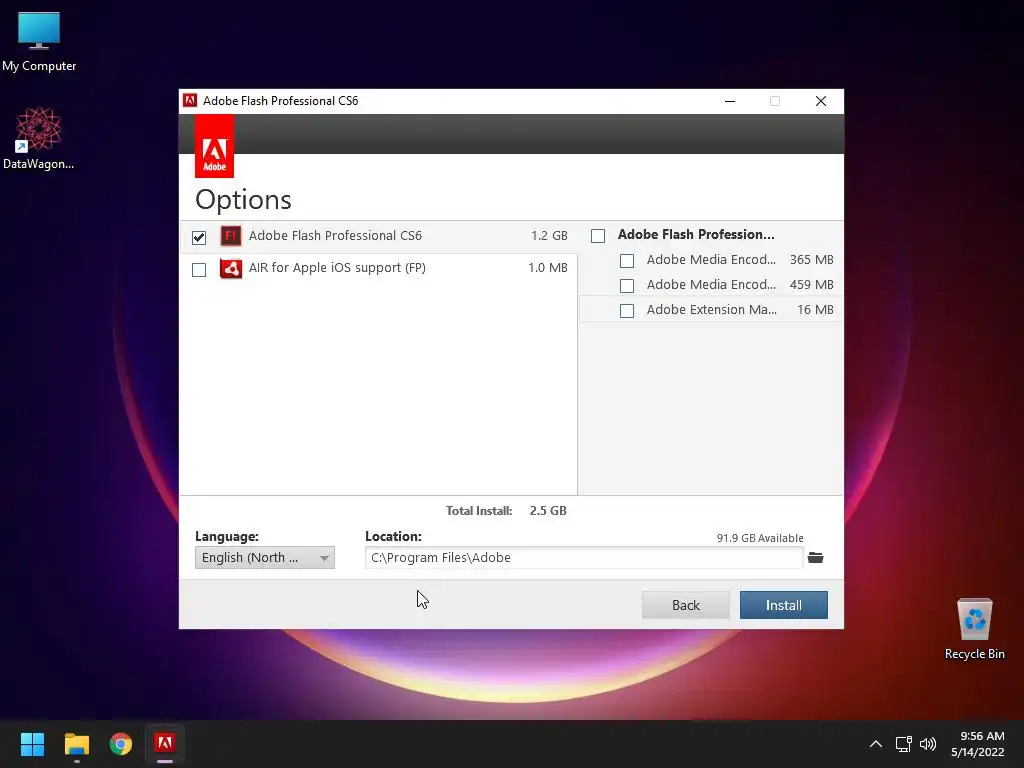Open the taskbar clock and date
The width and height of the screenshot is (1024, 768).
tap(978, 744)
